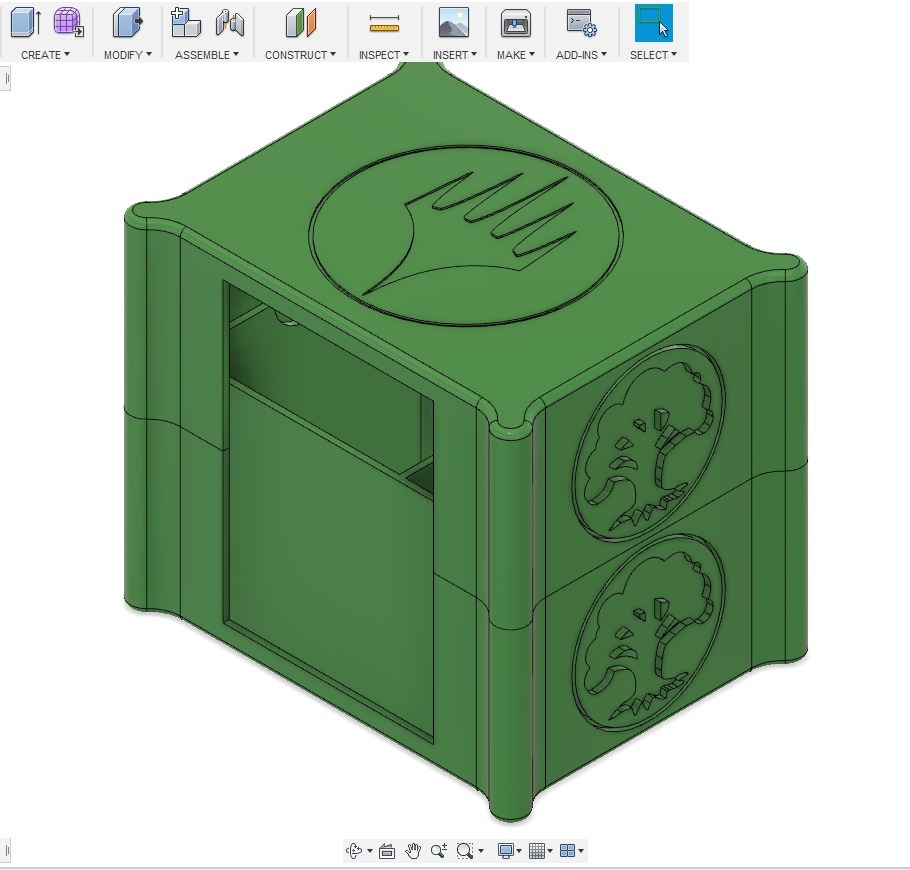Click the 3D Print Make icon
This screenshot has height=870, width=910.
coord(515,22)
